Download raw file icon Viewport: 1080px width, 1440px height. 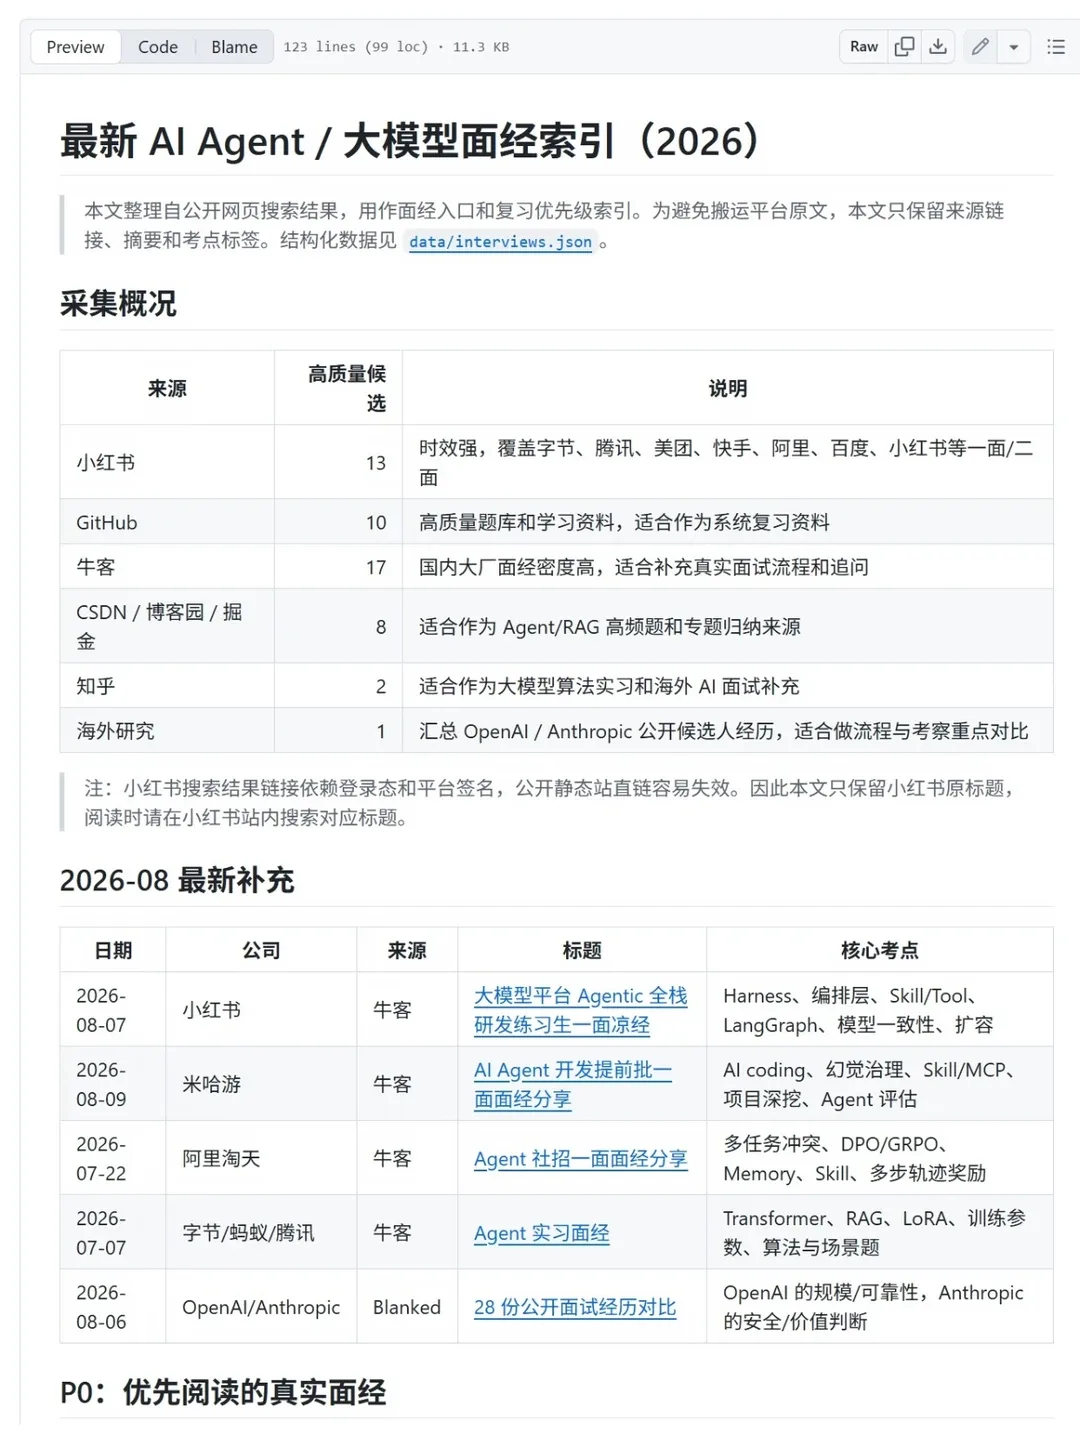coord(938,47)
